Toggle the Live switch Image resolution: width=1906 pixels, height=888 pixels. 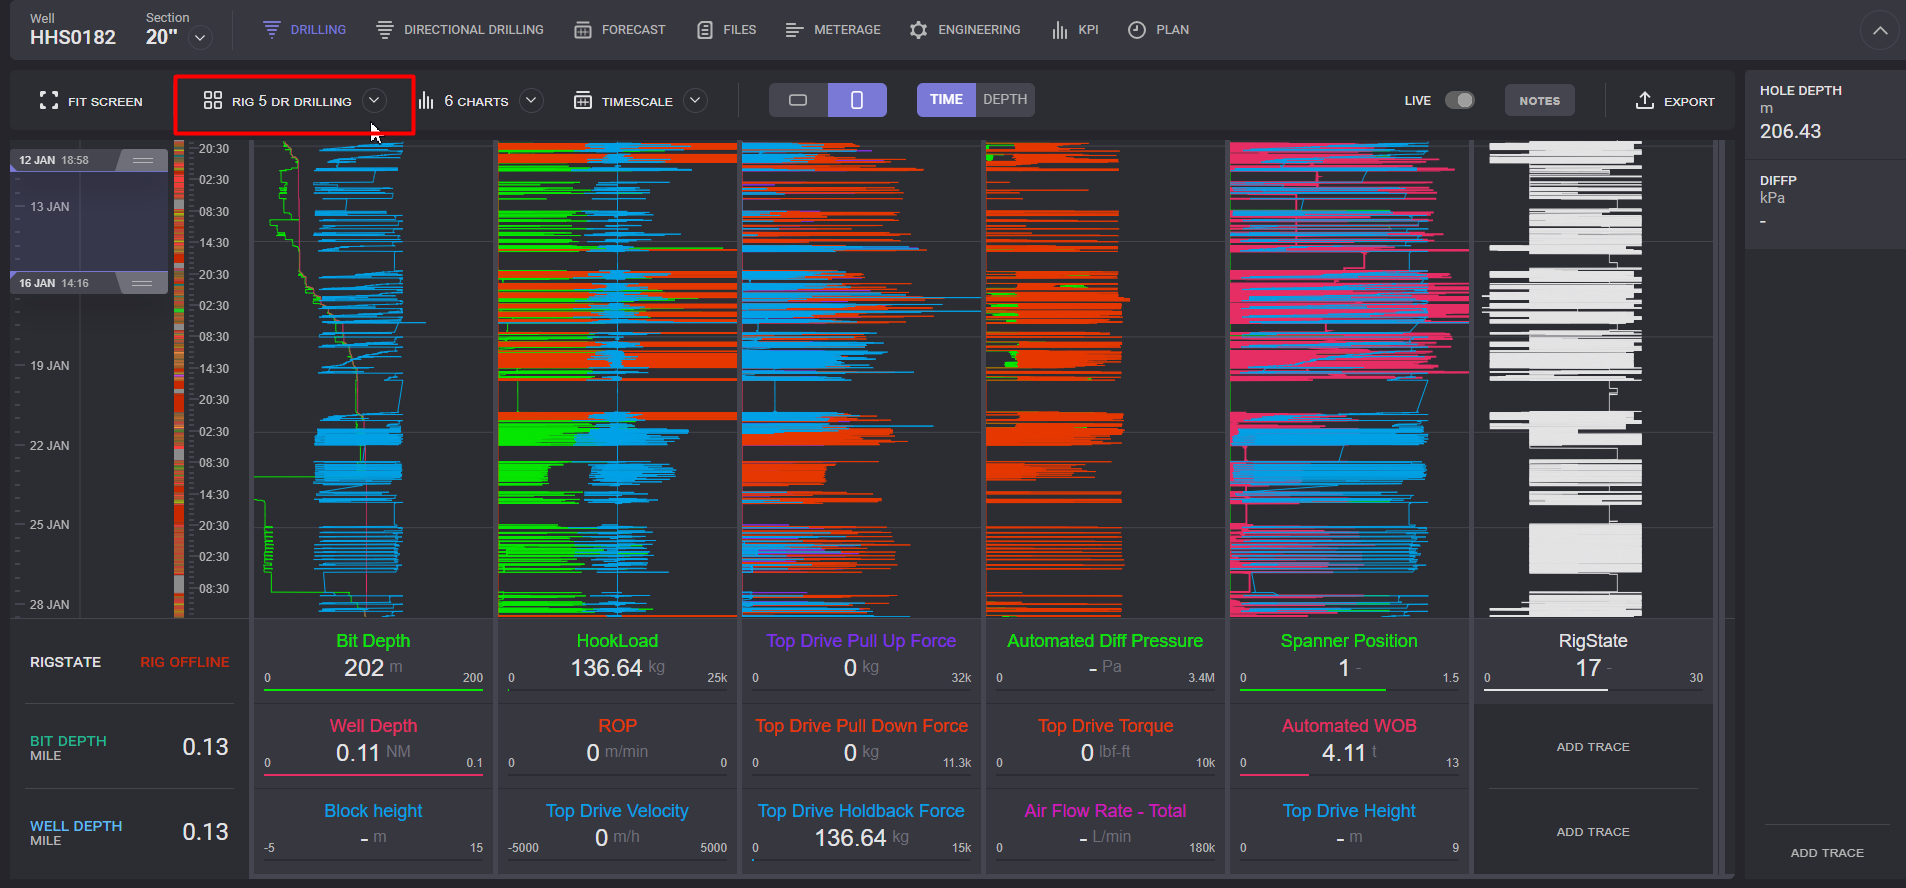click(1459, 100)
